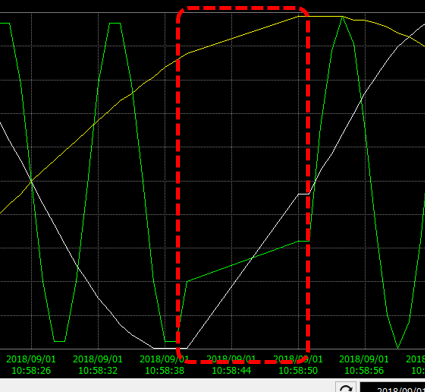Click the green curve's lowest point near 10:58:59
425x392 pixels.
(398, 348)
